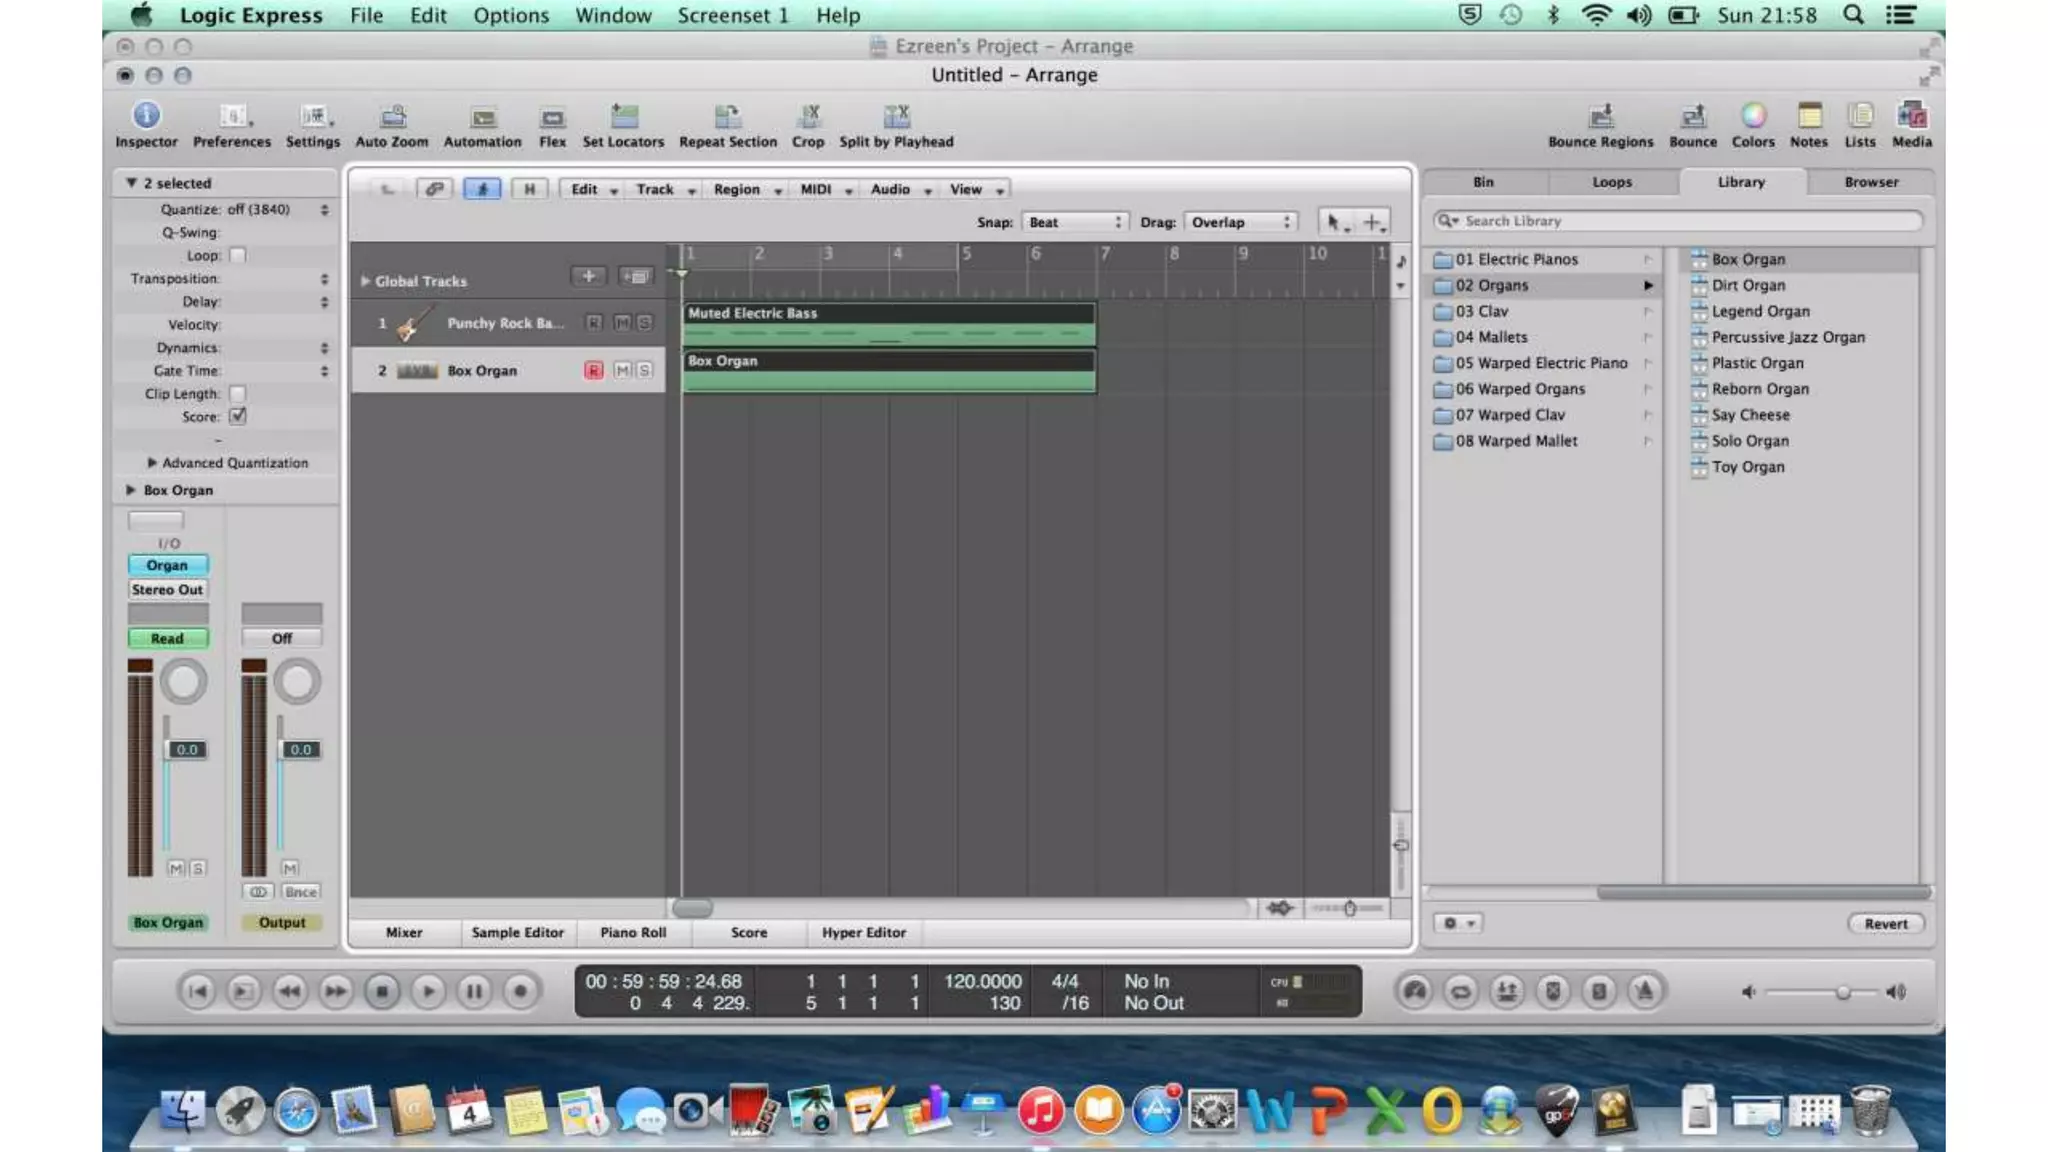The image size is (2048, 1152).
Task: Click the master volume slider knob
Action: (1842, 992)
